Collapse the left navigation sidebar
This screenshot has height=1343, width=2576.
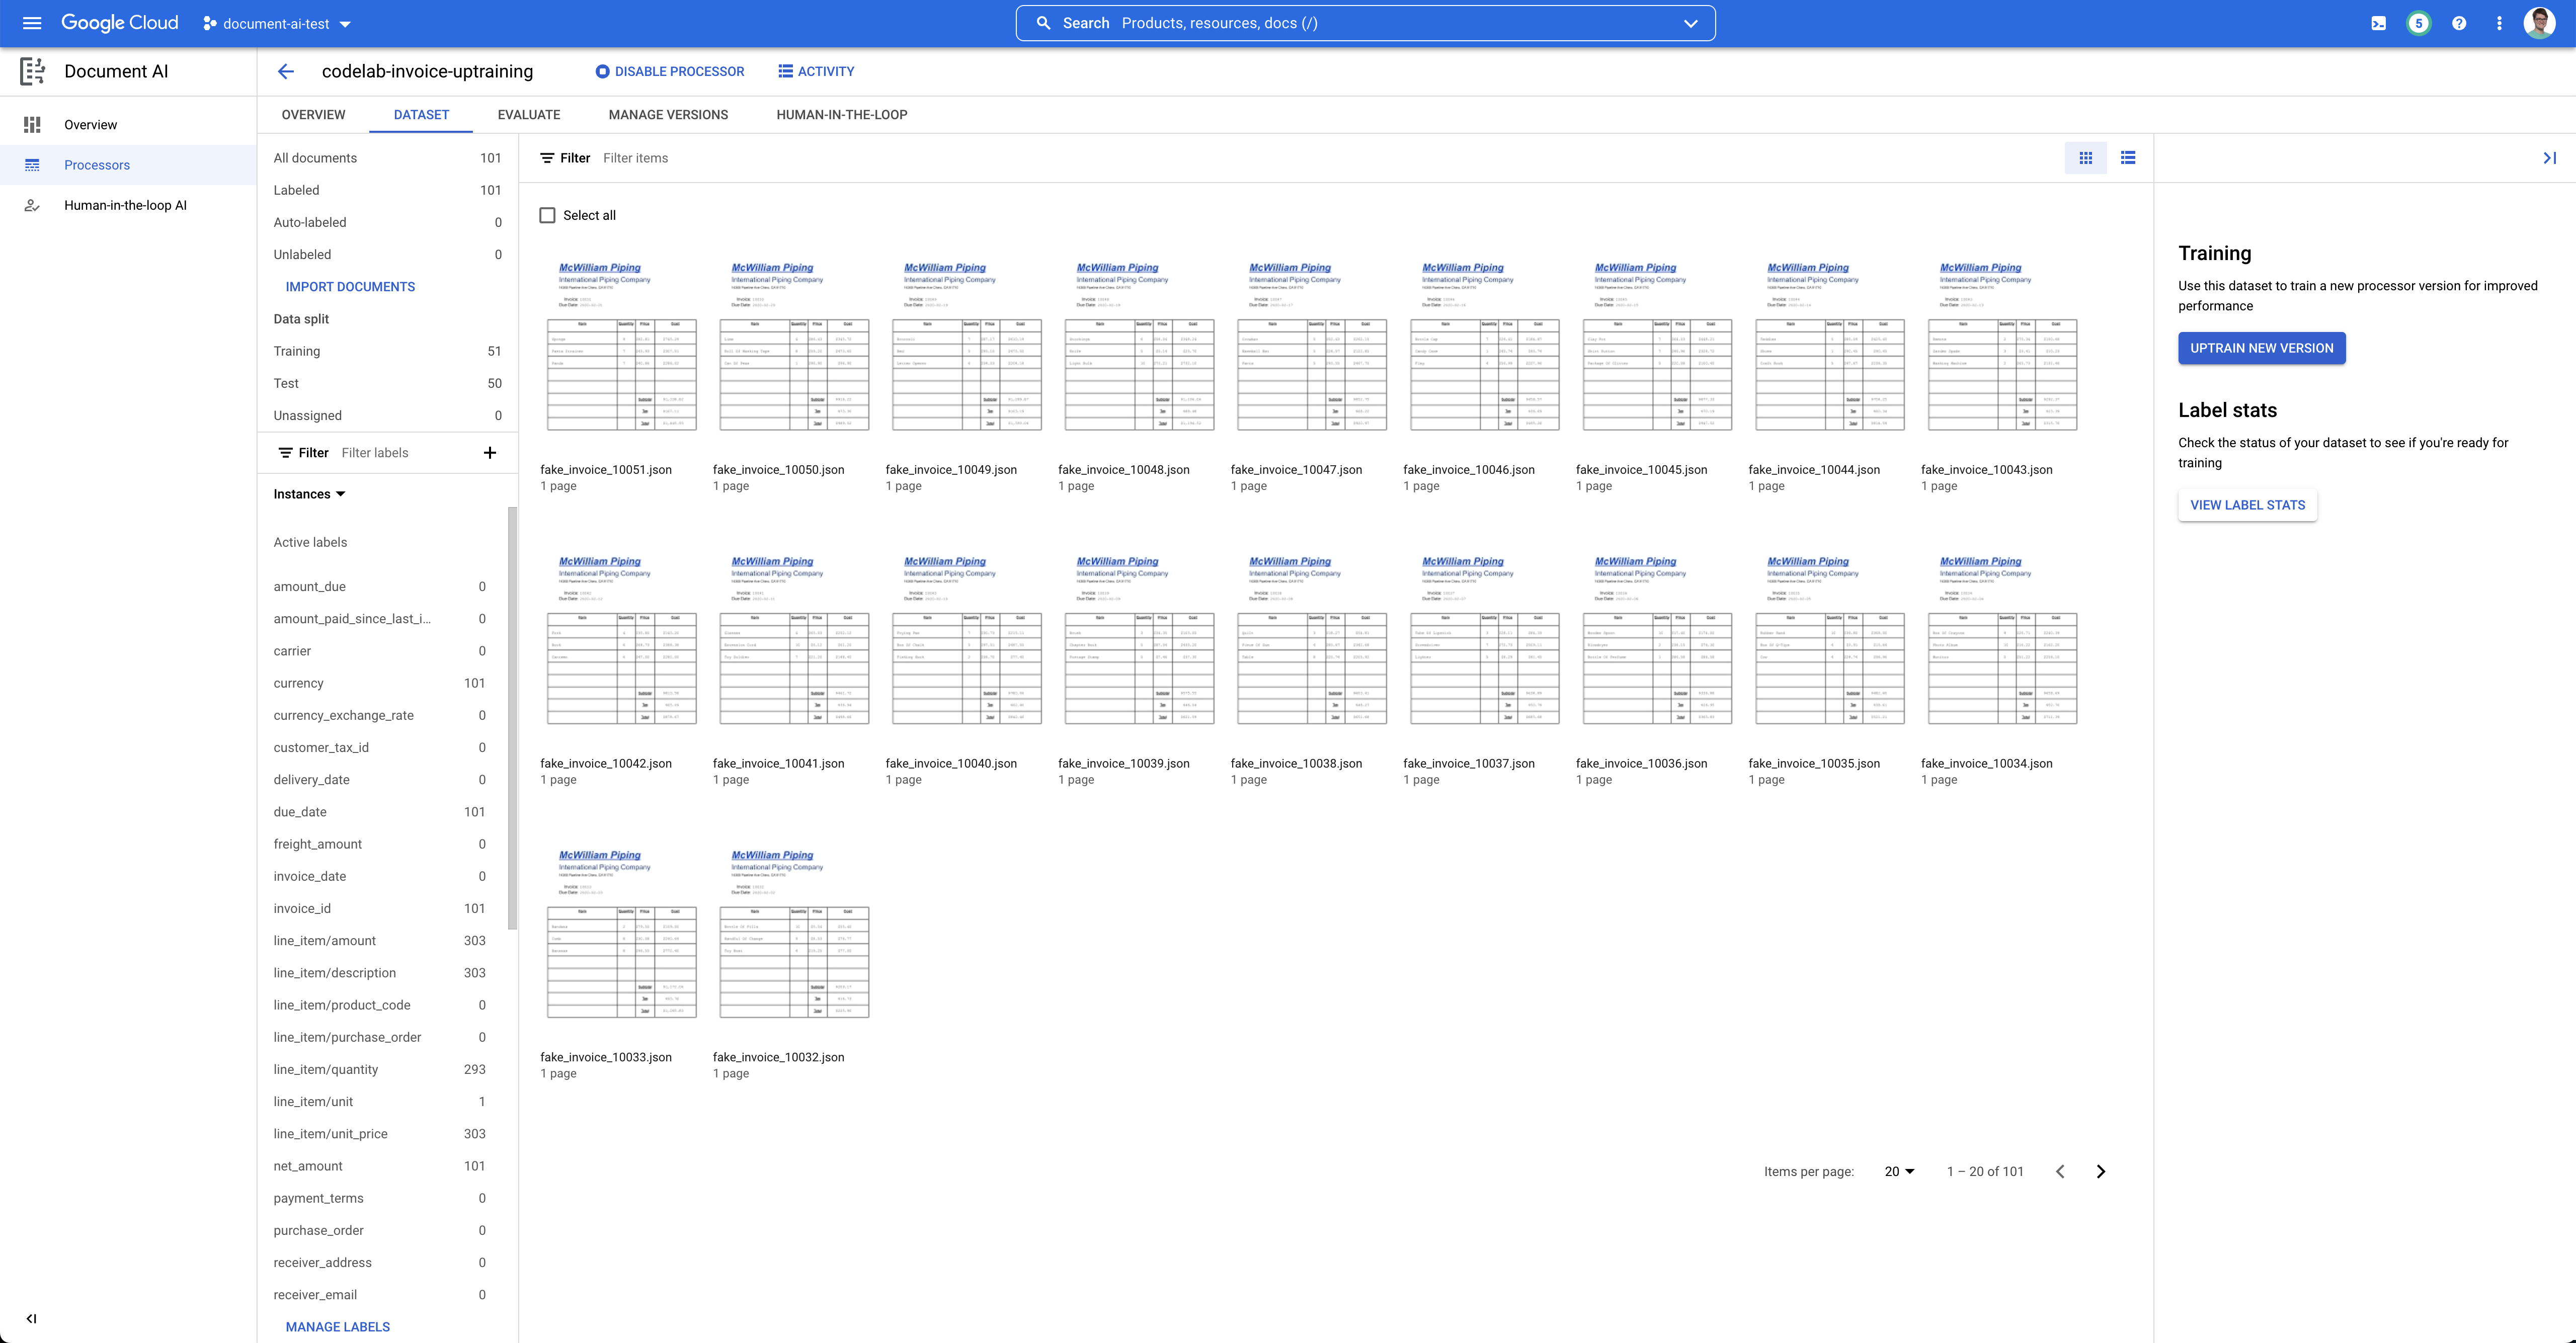(32, 1318)
